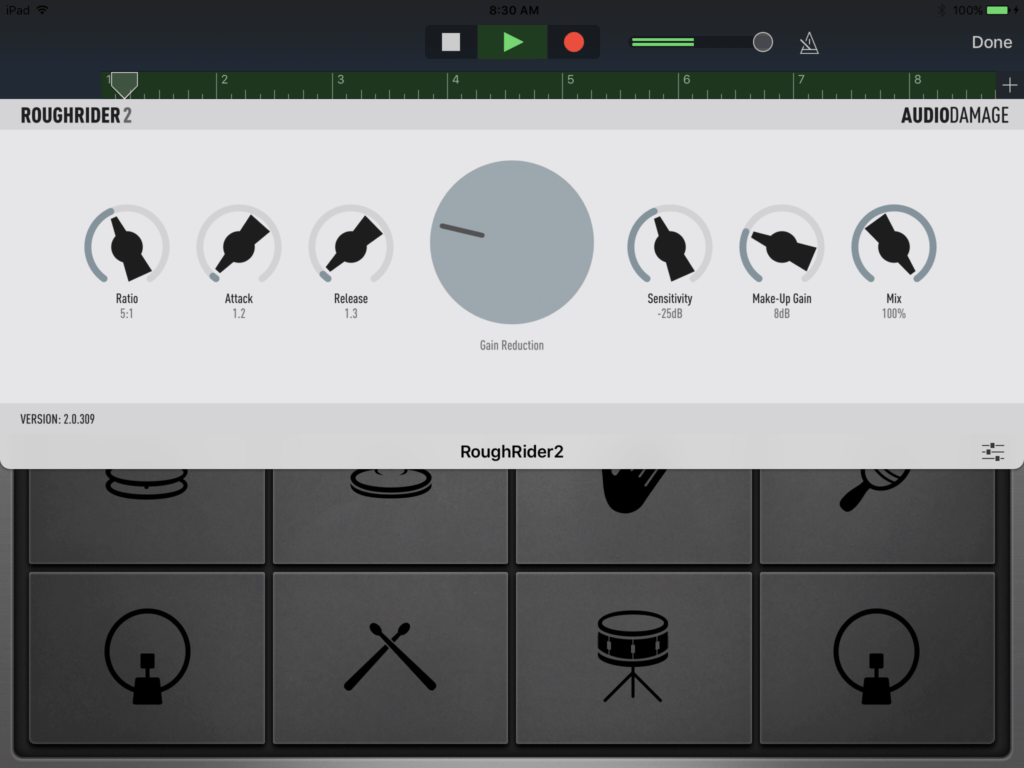1024x768 pixels.
Task: Tap the red record button
Action: [572, 42]
